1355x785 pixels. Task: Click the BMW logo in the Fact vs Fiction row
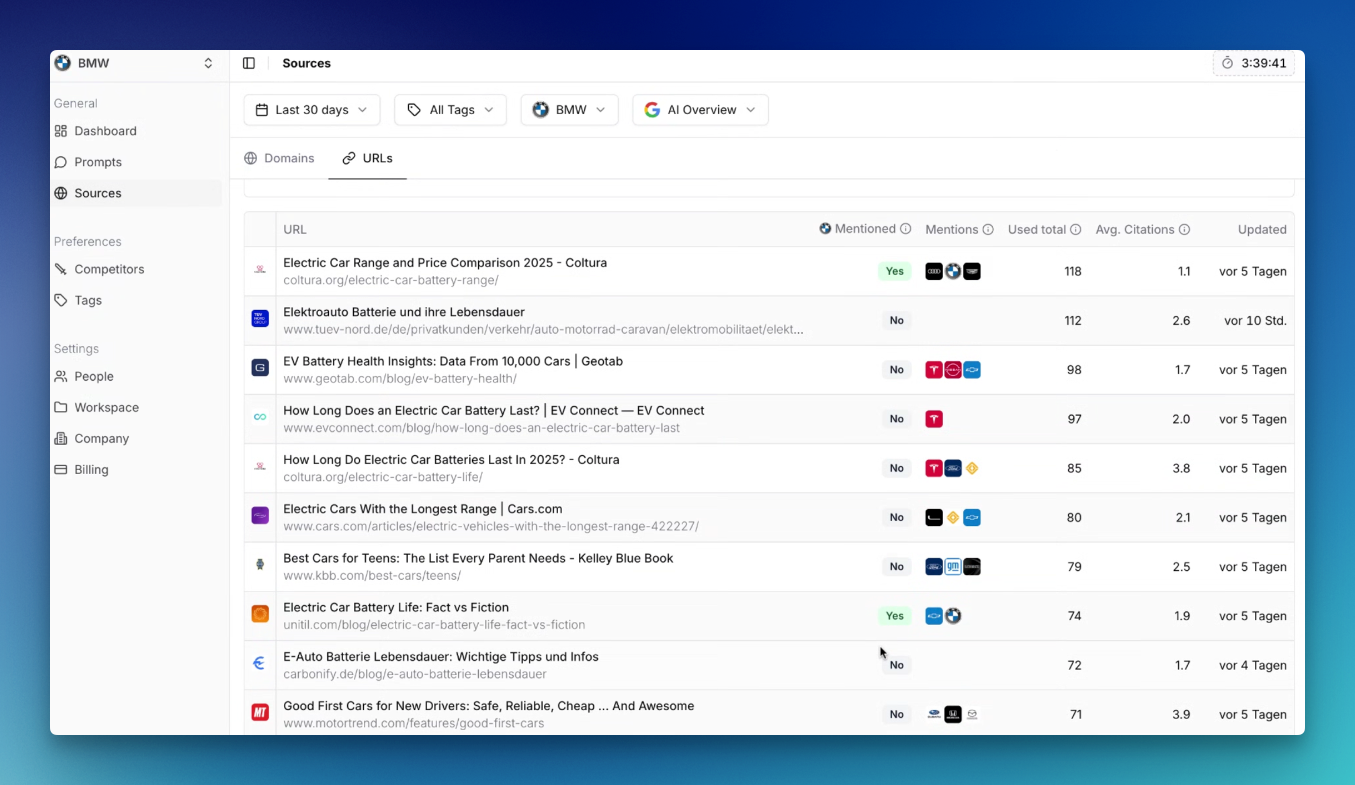pyautogui.click(x=953, y=616)
